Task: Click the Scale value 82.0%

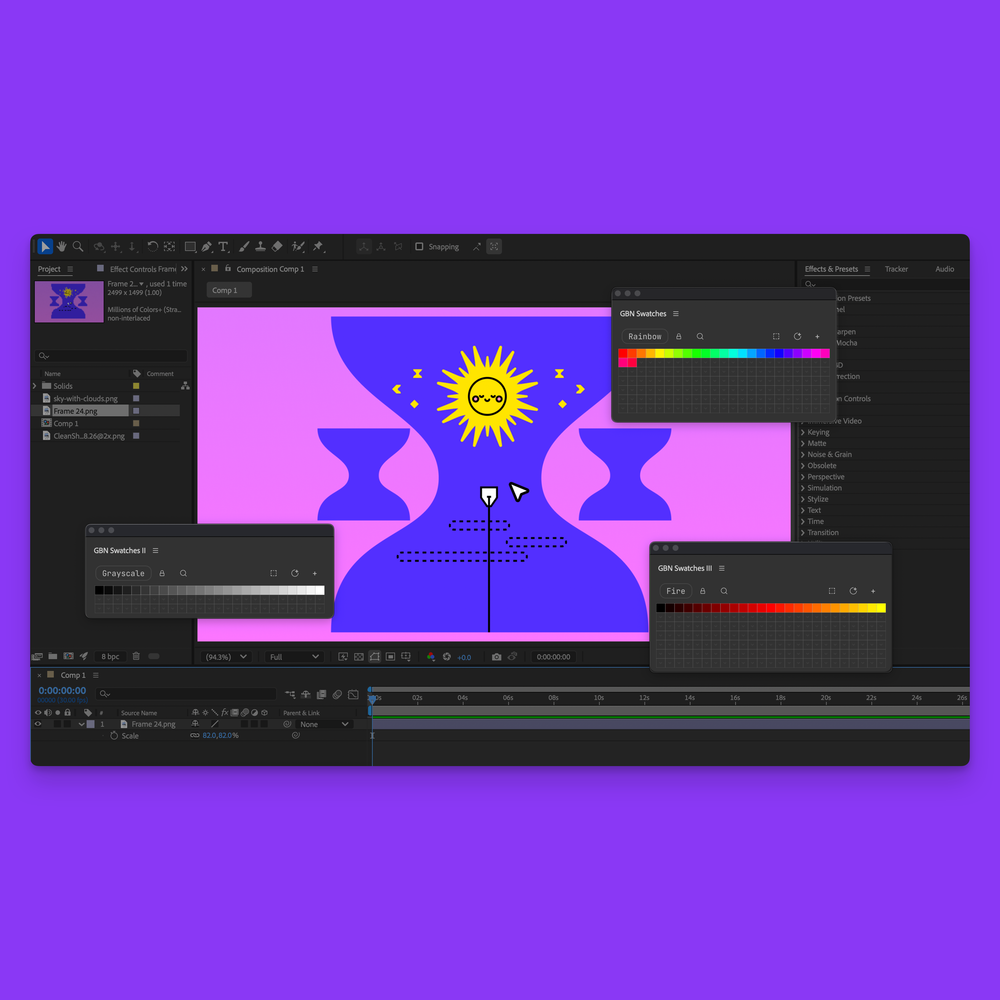Action: point(219,735)
